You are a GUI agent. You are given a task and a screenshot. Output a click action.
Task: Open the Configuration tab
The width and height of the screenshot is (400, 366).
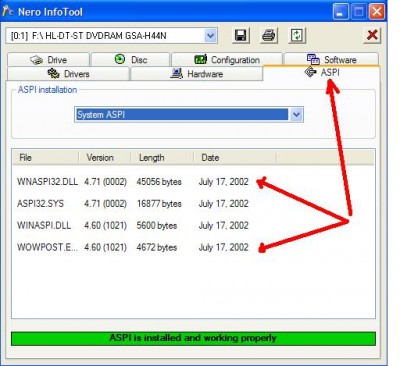(227, 59)
